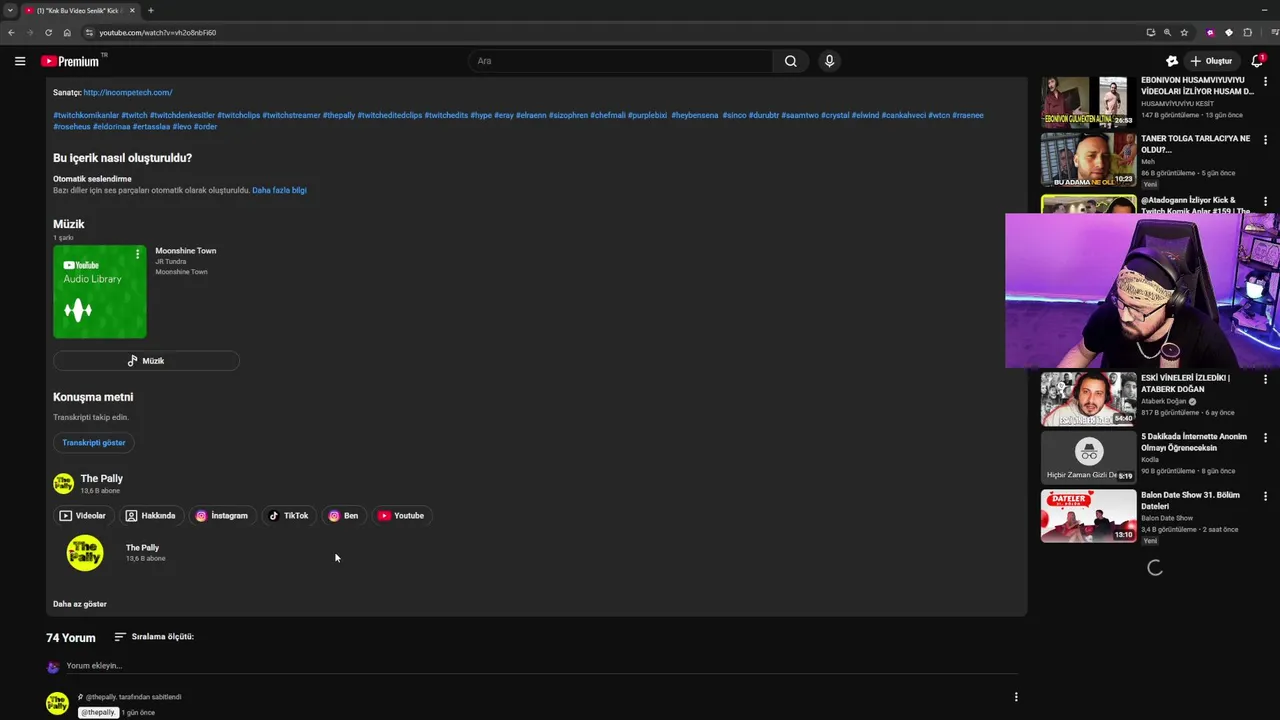Open the Youtube channel link chip
The width and height of the screenshot is (1280, 720).
click(x=401, y=516)
